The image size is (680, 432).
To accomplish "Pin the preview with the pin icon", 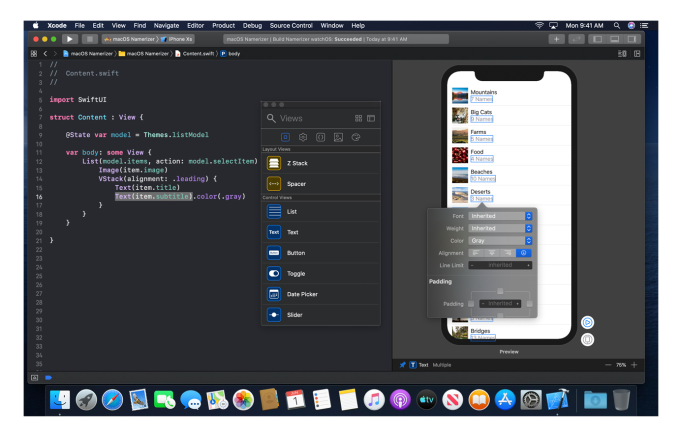I will point(402,365).
